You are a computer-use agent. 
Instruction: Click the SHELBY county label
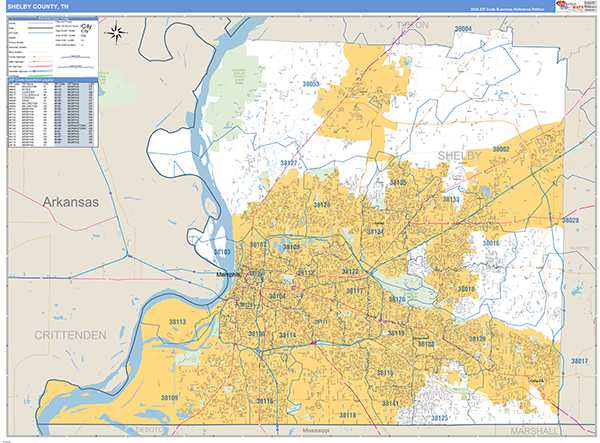459,155
